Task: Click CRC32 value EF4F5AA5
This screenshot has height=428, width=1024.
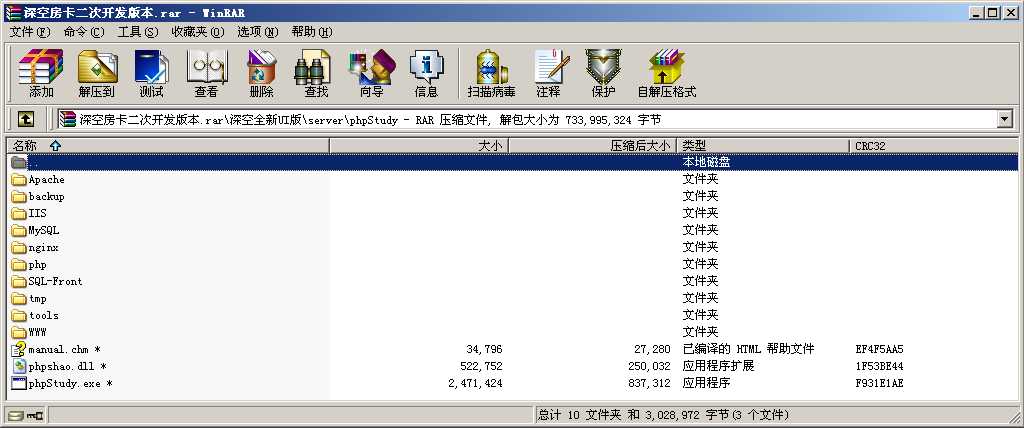Action: 879,350
